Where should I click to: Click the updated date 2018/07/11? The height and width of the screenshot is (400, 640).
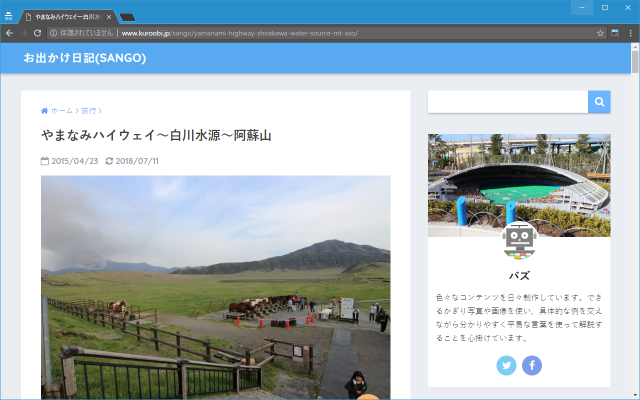pos(137,161)
